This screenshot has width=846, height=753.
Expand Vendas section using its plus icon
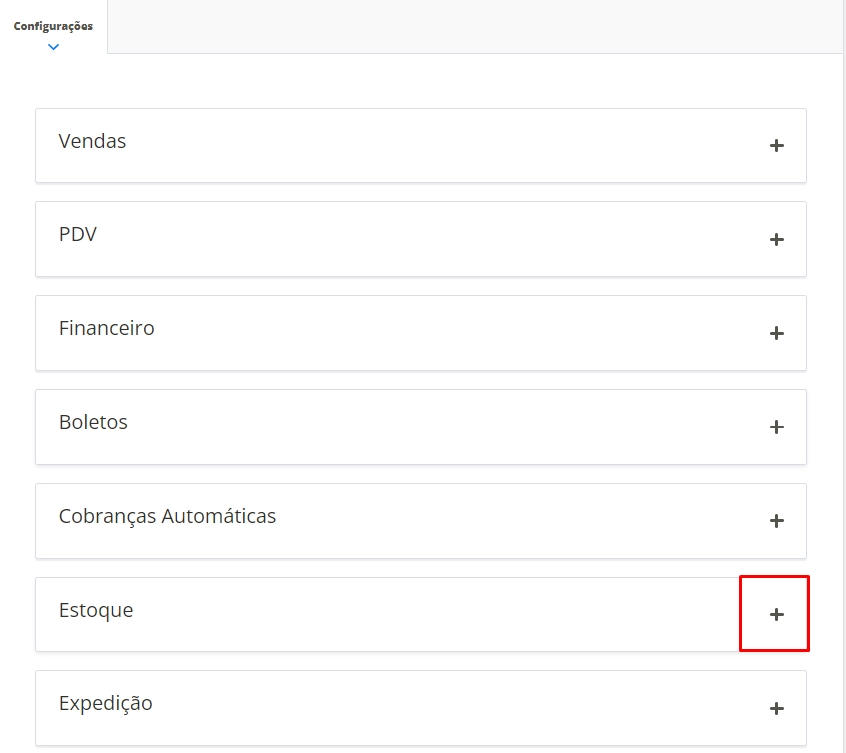coord(776,146)
